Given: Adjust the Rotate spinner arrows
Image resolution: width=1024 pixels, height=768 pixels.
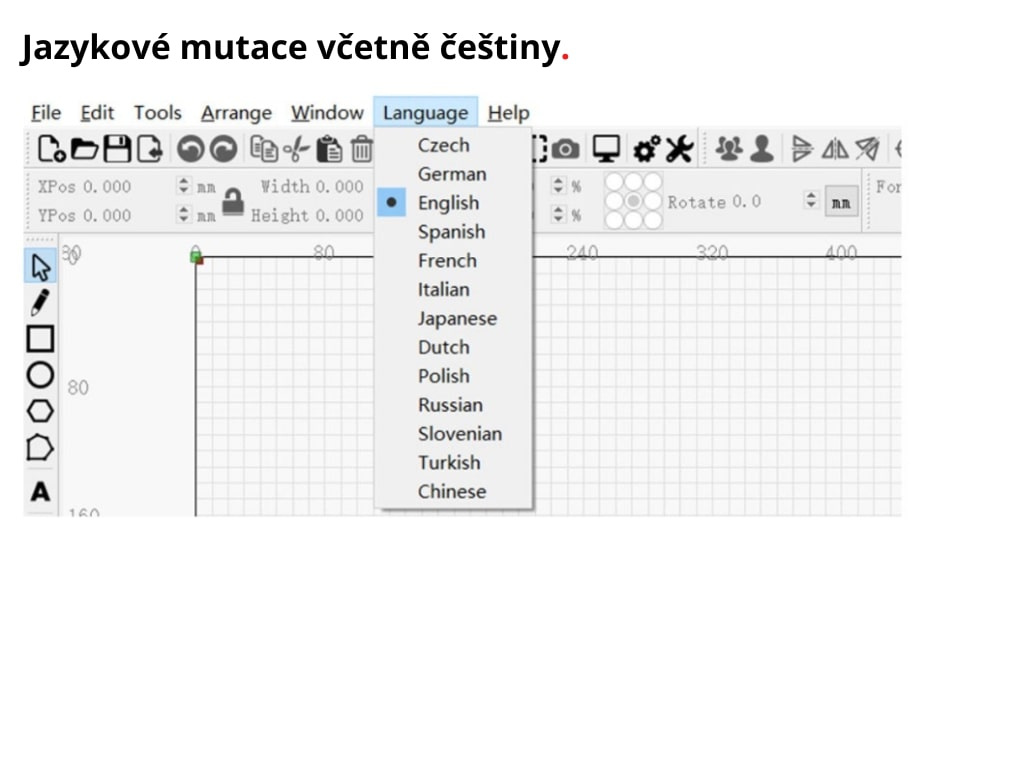Looking at the screenshot, I should (x=810, y=200).
